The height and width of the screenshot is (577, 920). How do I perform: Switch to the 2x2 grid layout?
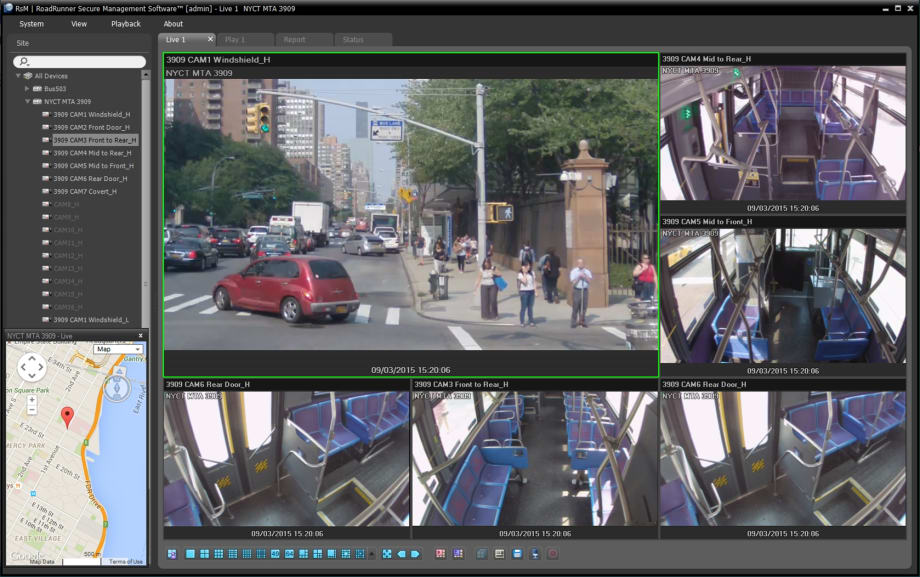(x=204, y=552)
